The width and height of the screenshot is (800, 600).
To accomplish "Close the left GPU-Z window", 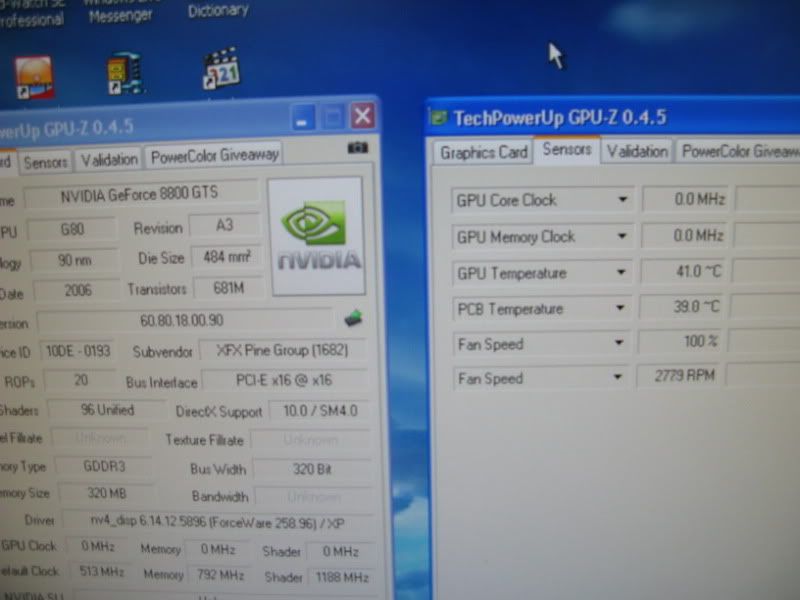I will pos(362,116).
